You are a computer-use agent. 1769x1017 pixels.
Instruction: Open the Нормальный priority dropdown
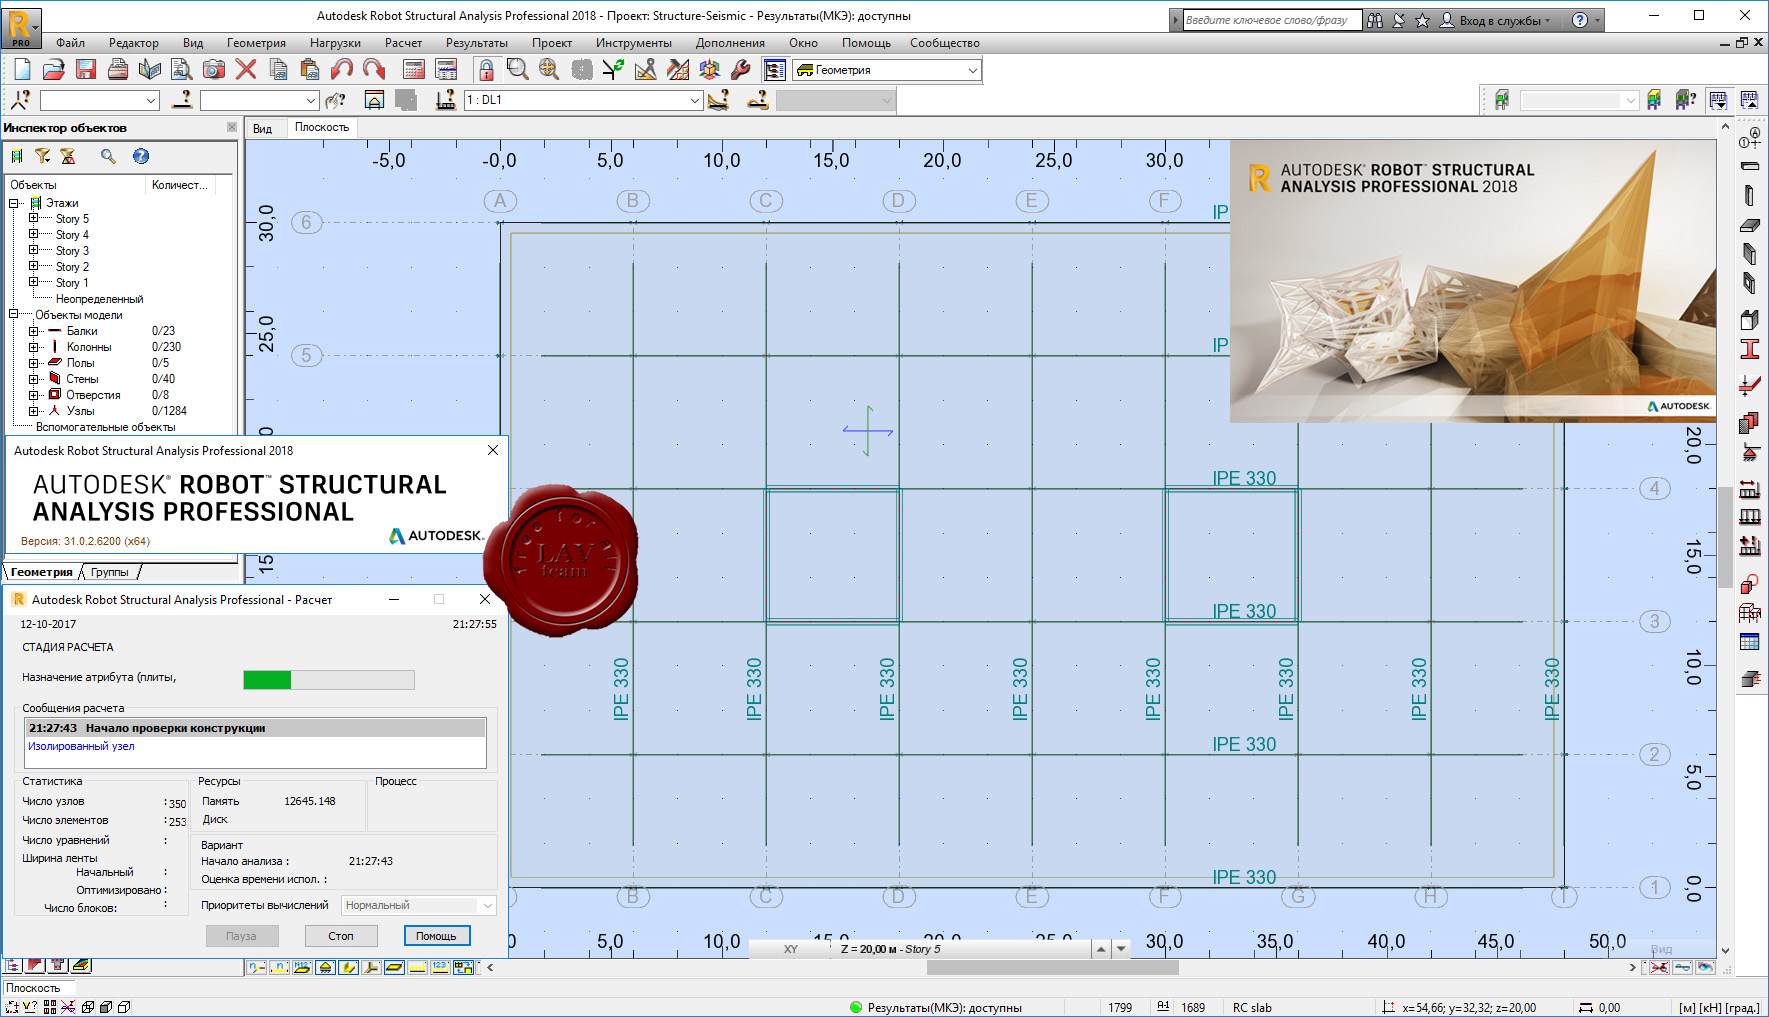click(x=418, y=905)
